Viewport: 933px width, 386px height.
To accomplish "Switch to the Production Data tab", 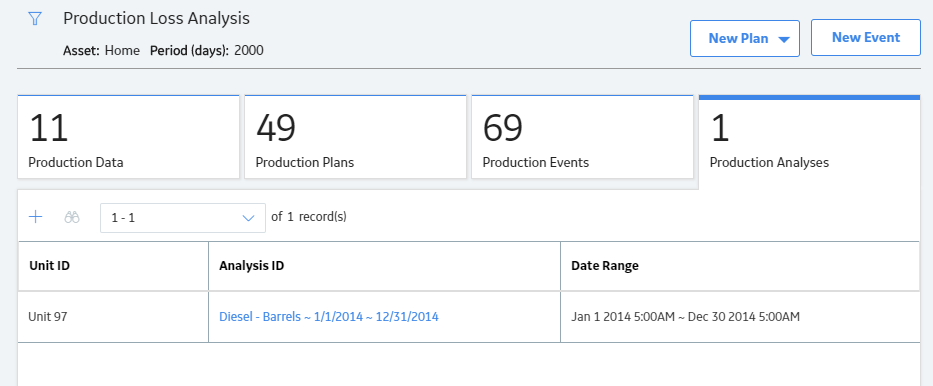I will click(x=129, y=137).
